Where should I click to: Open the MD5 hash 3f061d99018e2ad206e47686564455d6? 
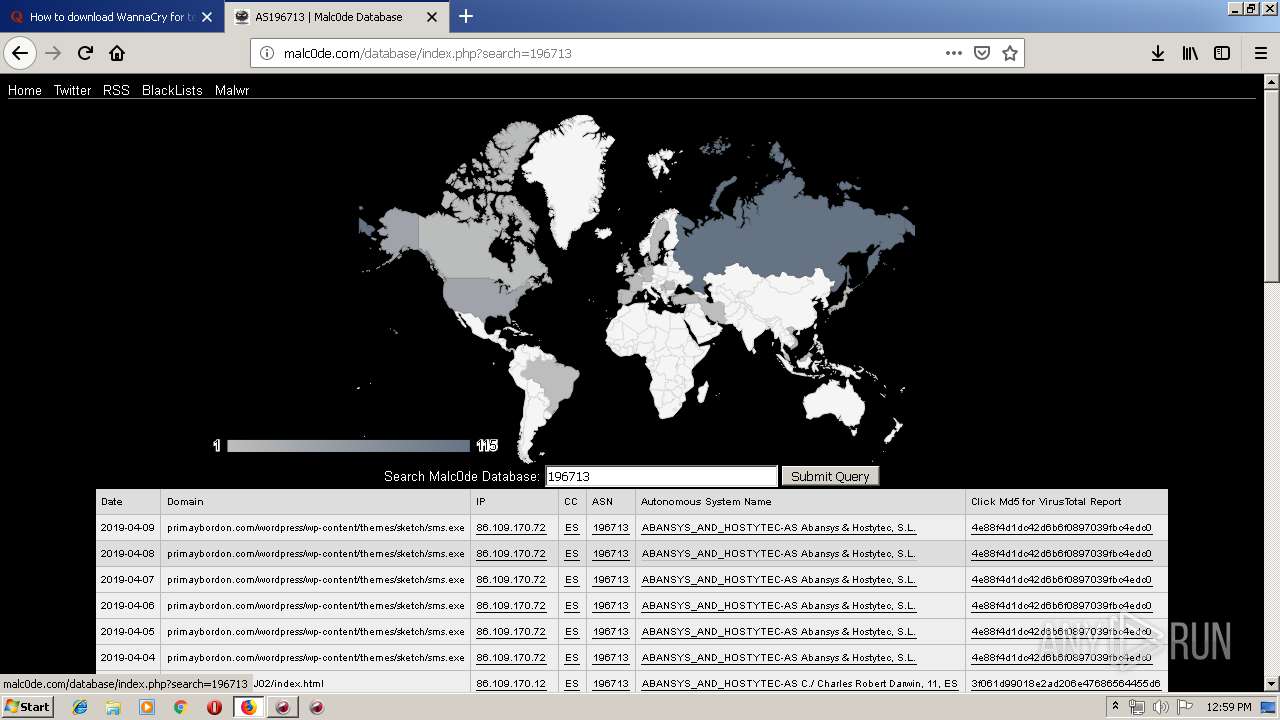1066,684
